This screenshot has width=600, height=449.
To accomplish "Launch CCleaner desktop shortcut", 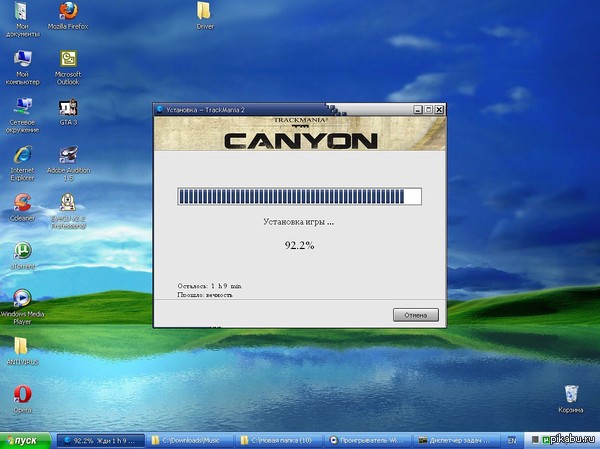I will click(x=22, y=207).
